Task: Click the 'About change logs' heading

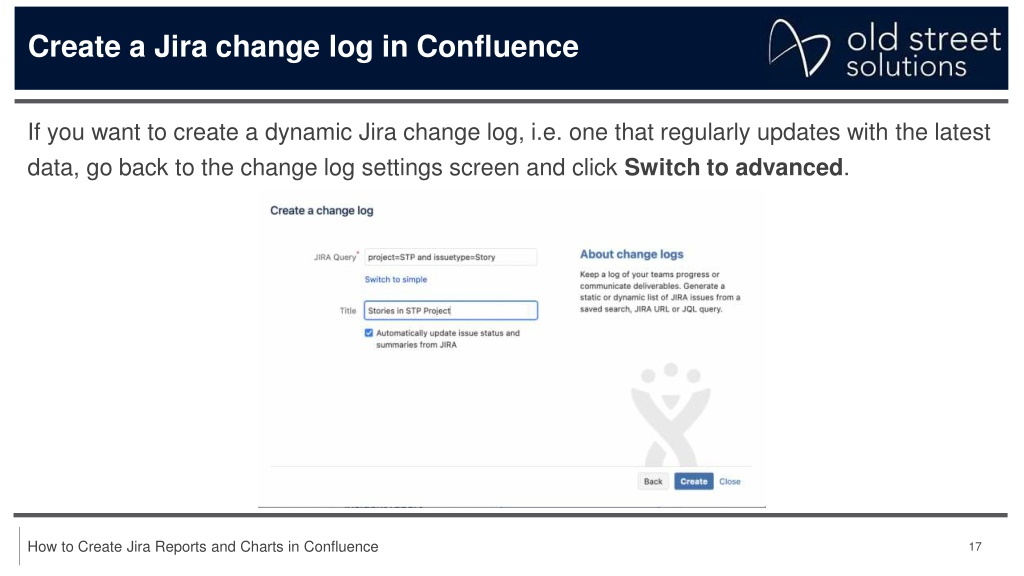Action: tap(632, 254)
